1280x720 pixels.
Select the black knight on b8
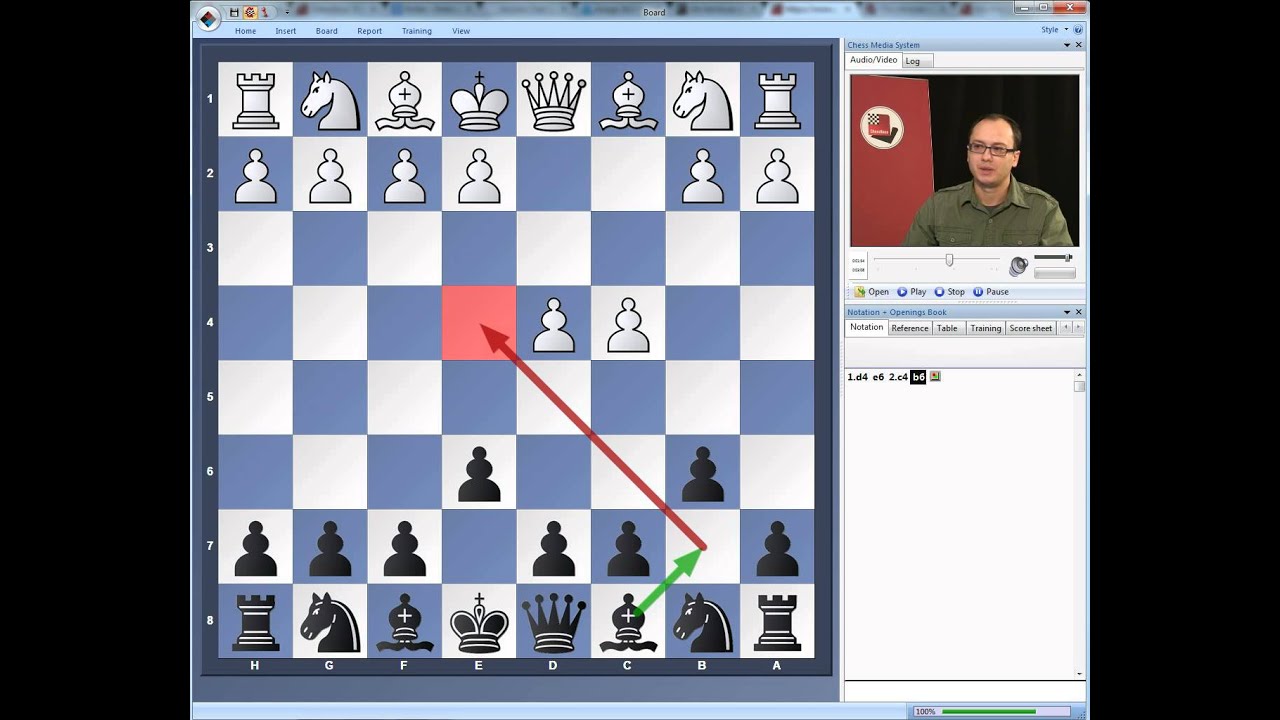point(702,620)
